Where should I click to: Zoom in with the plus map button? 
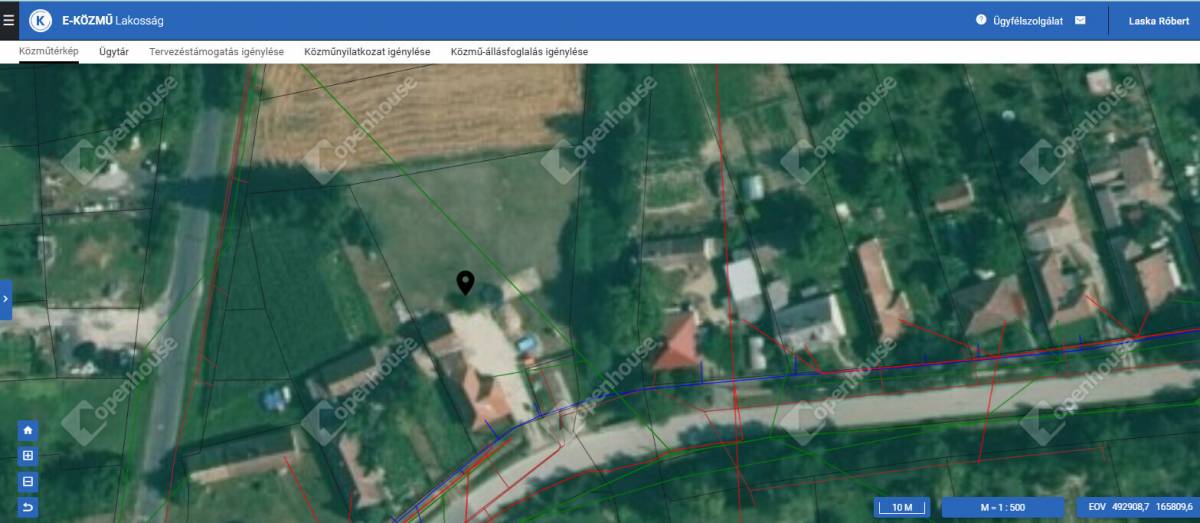point(28,456)
